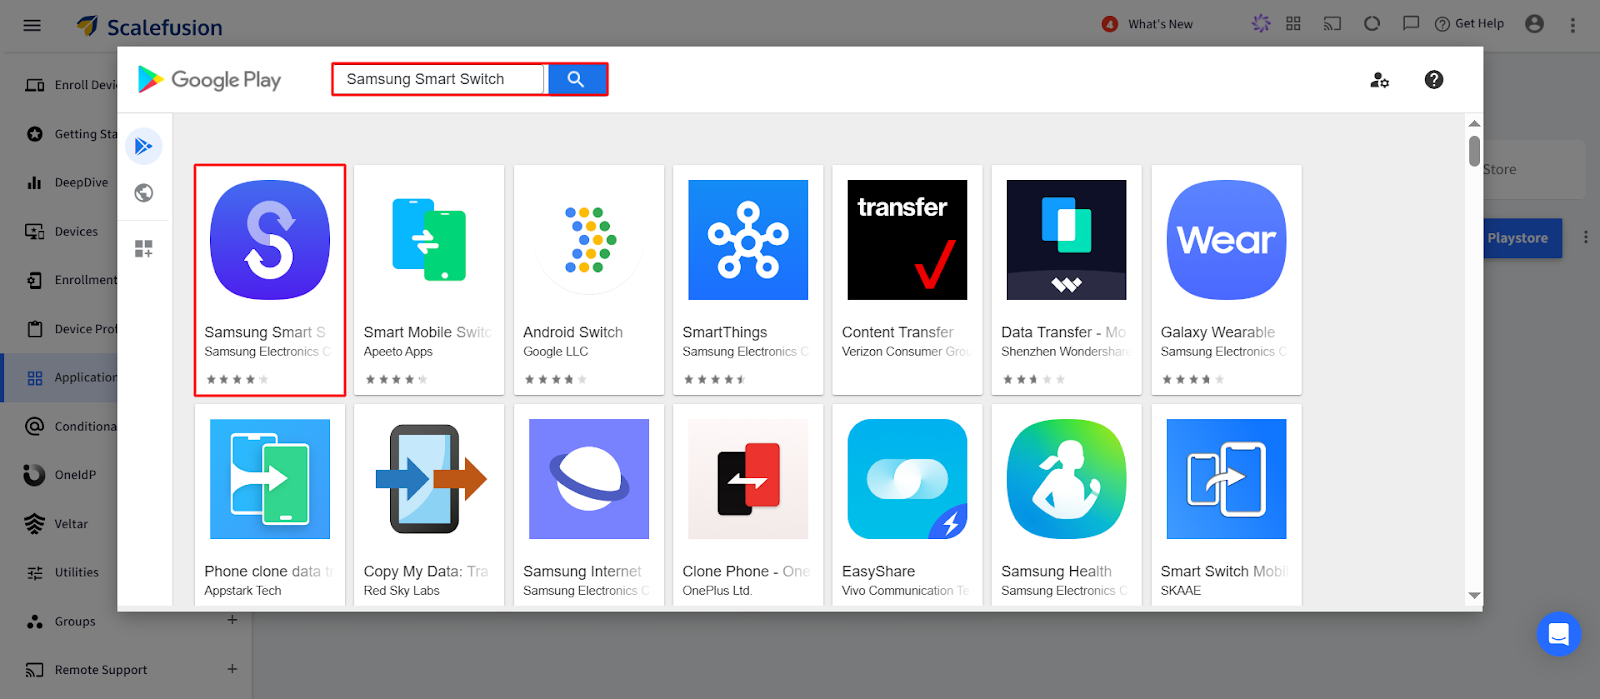Open Samsung Health app card

click(1067, 505)
